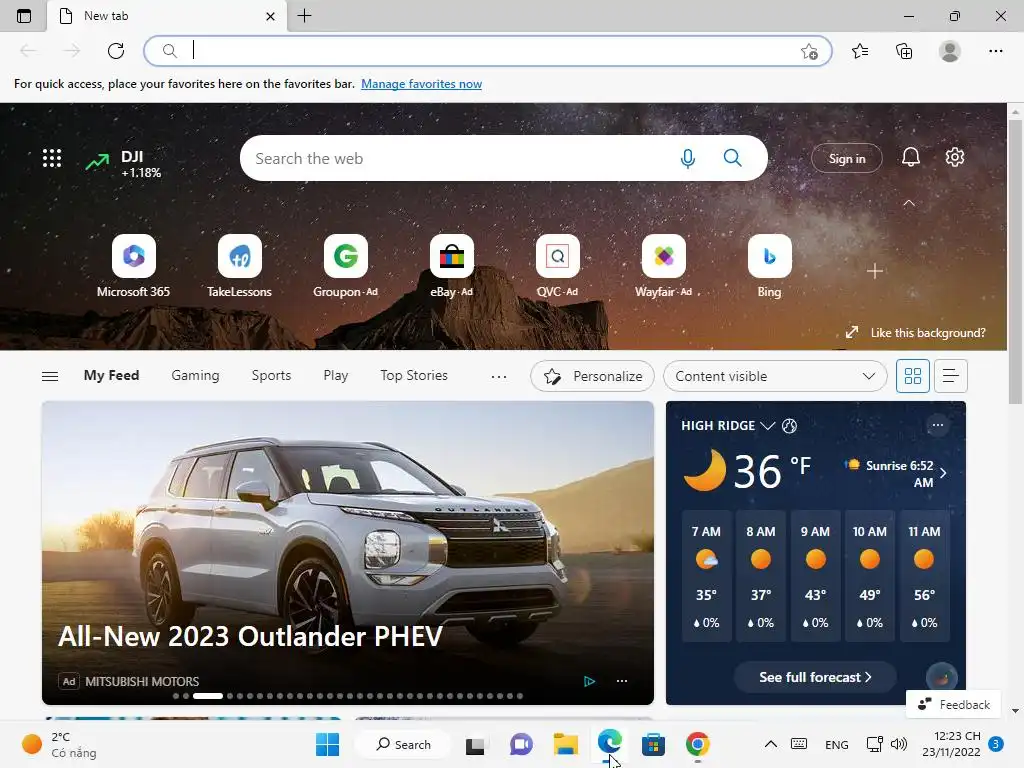The height and width of the screenshot is (768, 1024).
Task: Click the Feedback button
Action: coord(953,704)
